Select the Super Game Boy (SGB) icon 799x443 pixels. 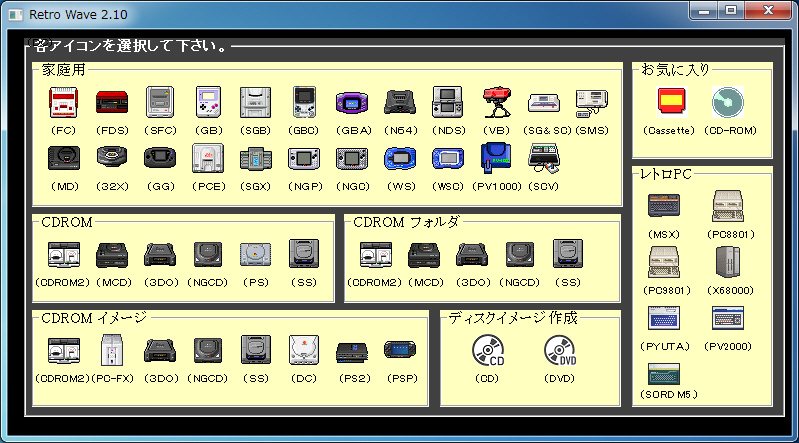255,102
